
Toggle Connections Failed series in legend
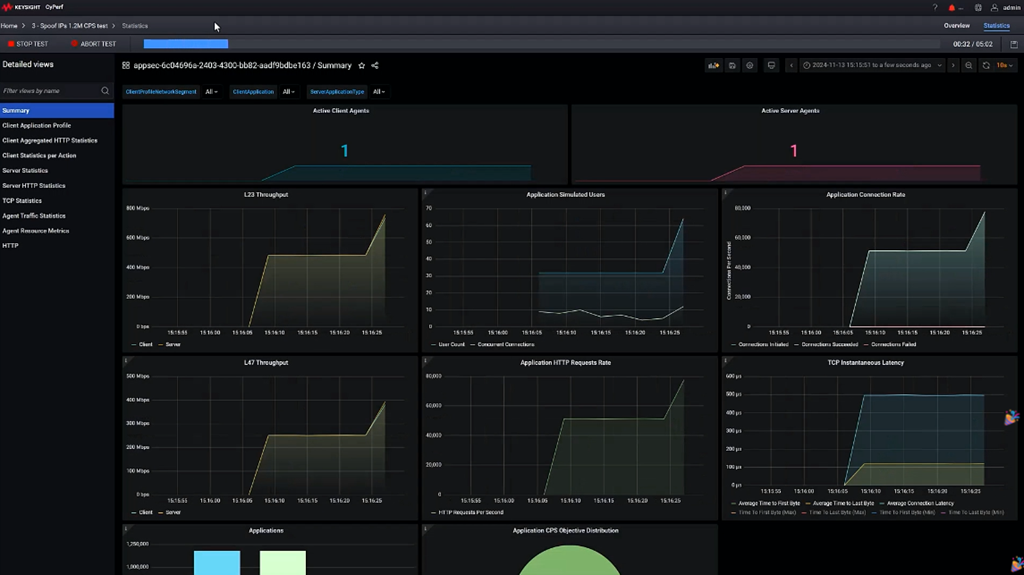[893, 344]
